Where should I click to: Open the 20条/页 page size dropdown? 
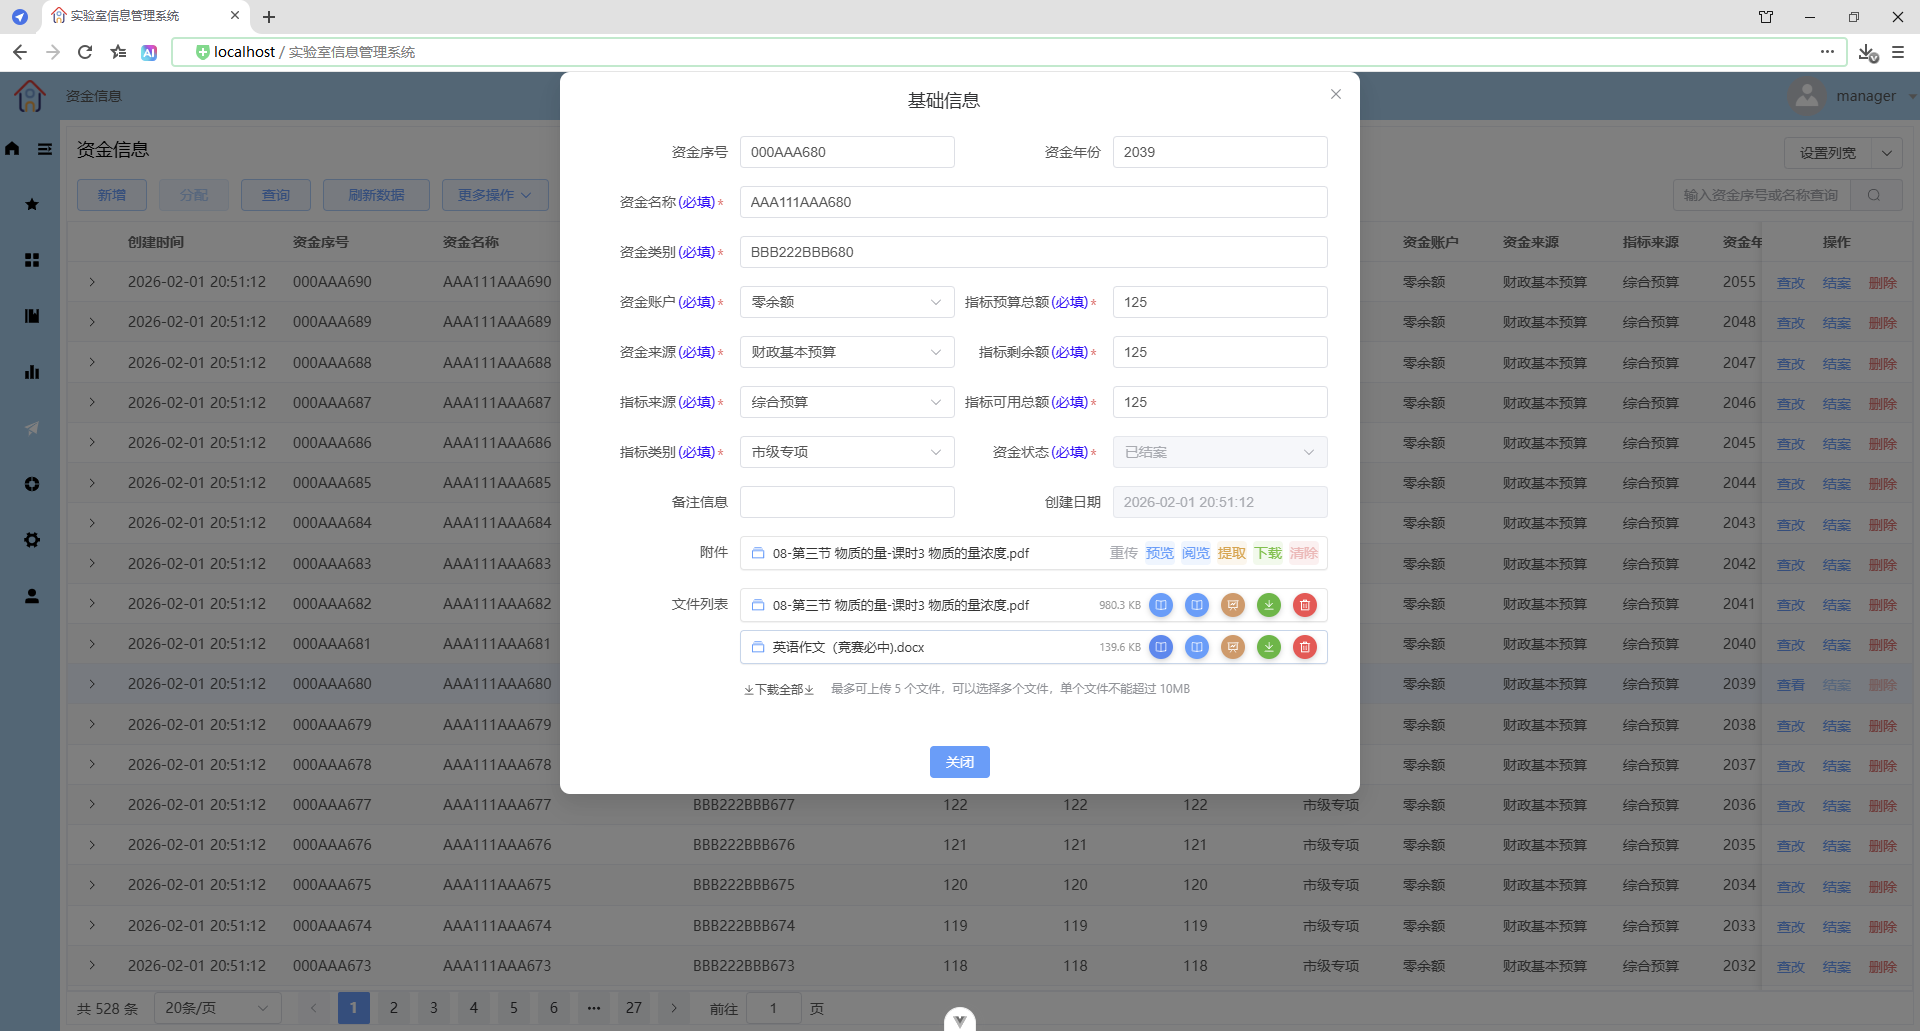click(x=217, y=1008)
